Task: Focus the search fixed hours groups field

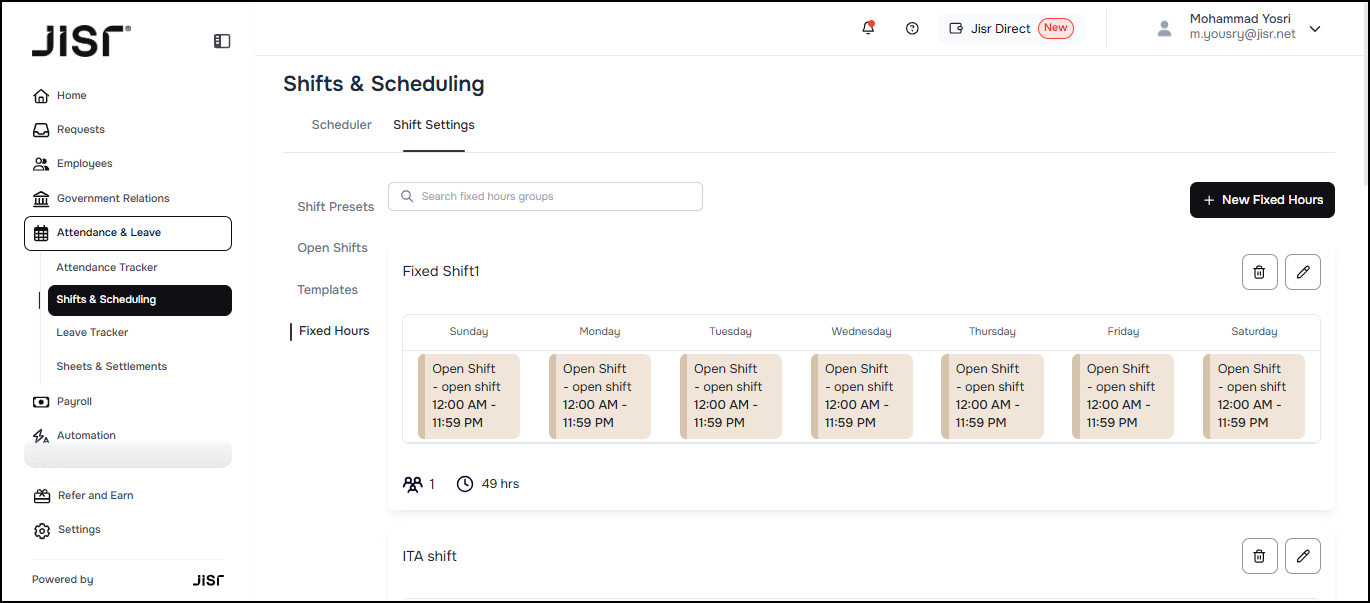Action: (x=545, y=197)
